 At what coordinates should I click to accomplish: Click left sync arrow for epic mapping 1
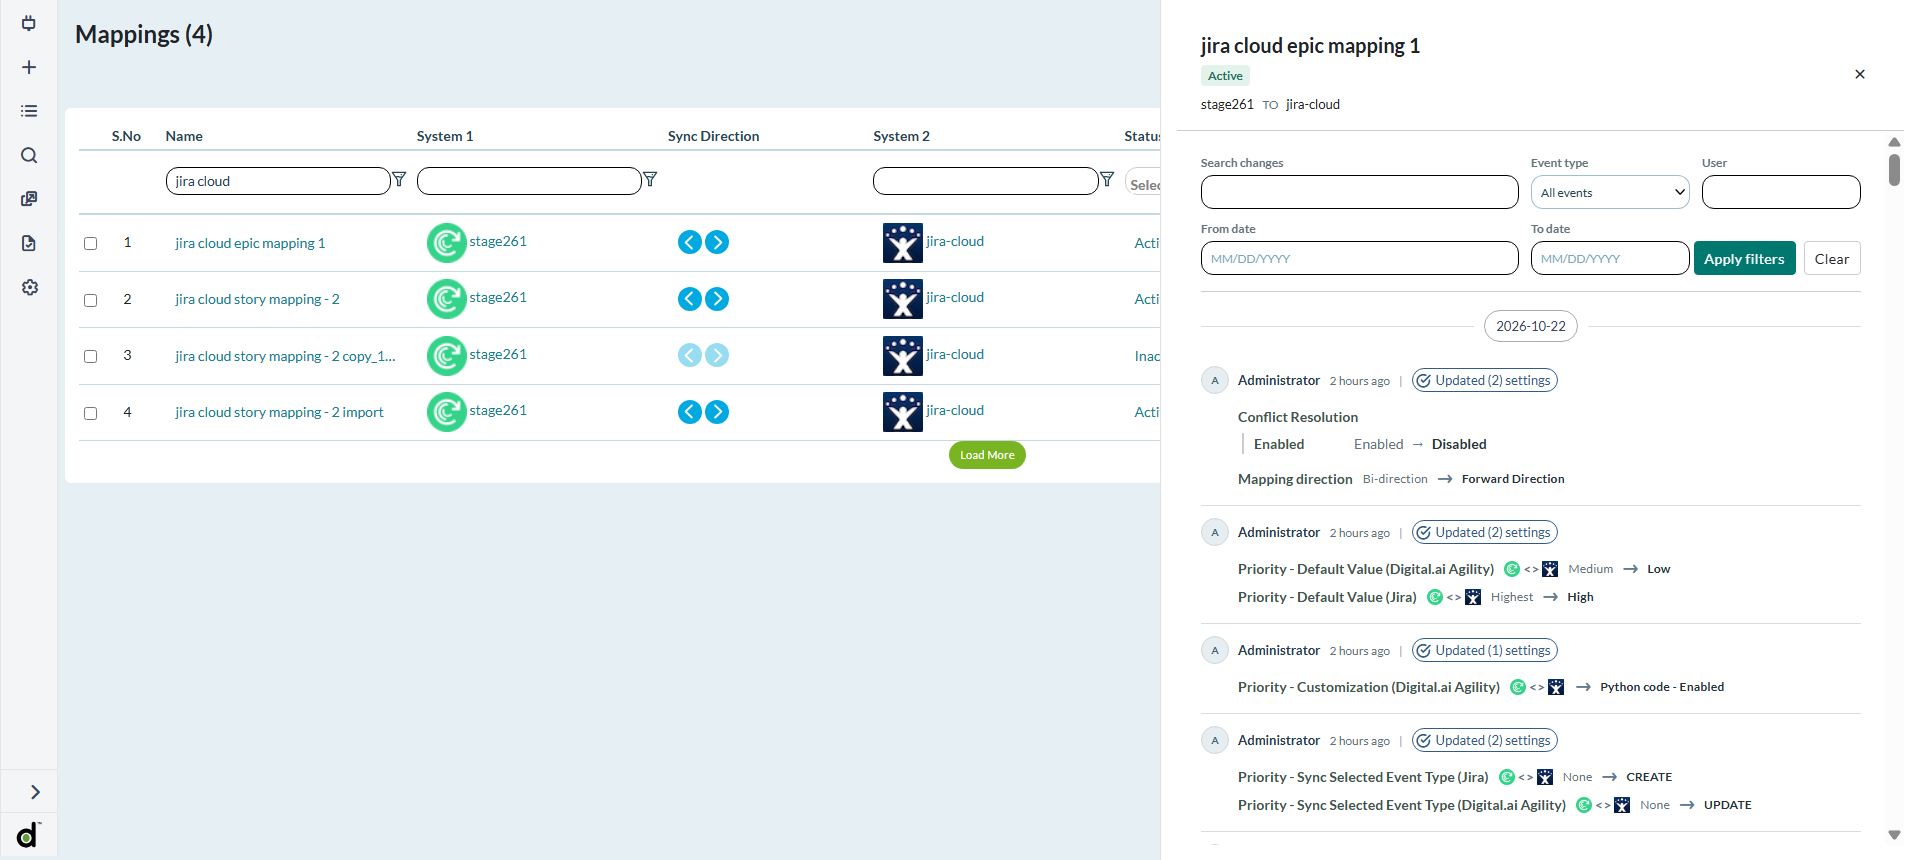pos(690,242)
